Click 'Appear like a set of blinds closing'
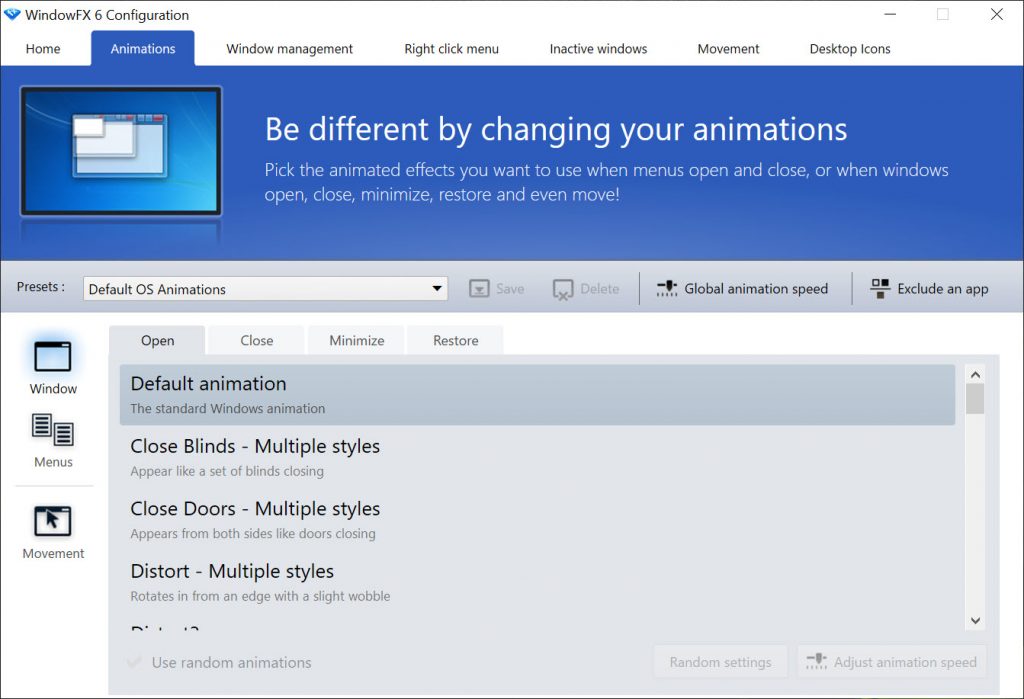Screen dimensions: 1024x699 click(x=227, y=471)
